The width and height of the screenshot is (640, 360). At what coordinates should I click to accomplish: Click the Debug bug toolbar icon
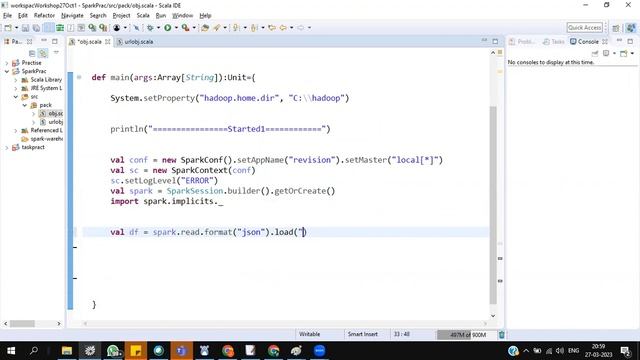[x=150, y=28]
